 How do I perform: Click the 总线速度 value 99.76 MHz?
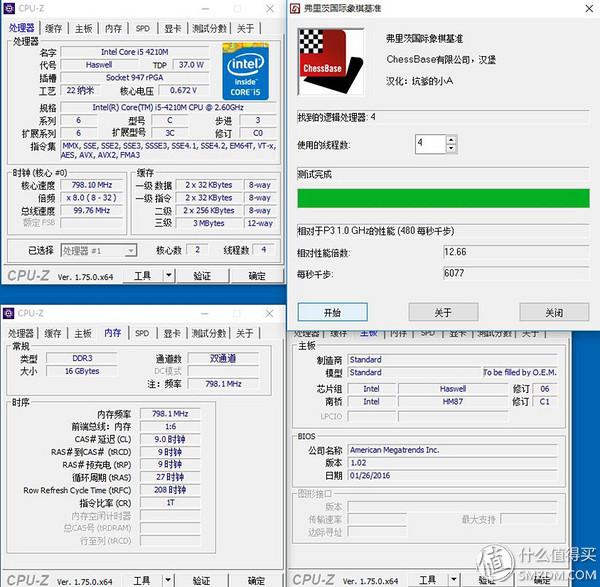click(92, 210)
